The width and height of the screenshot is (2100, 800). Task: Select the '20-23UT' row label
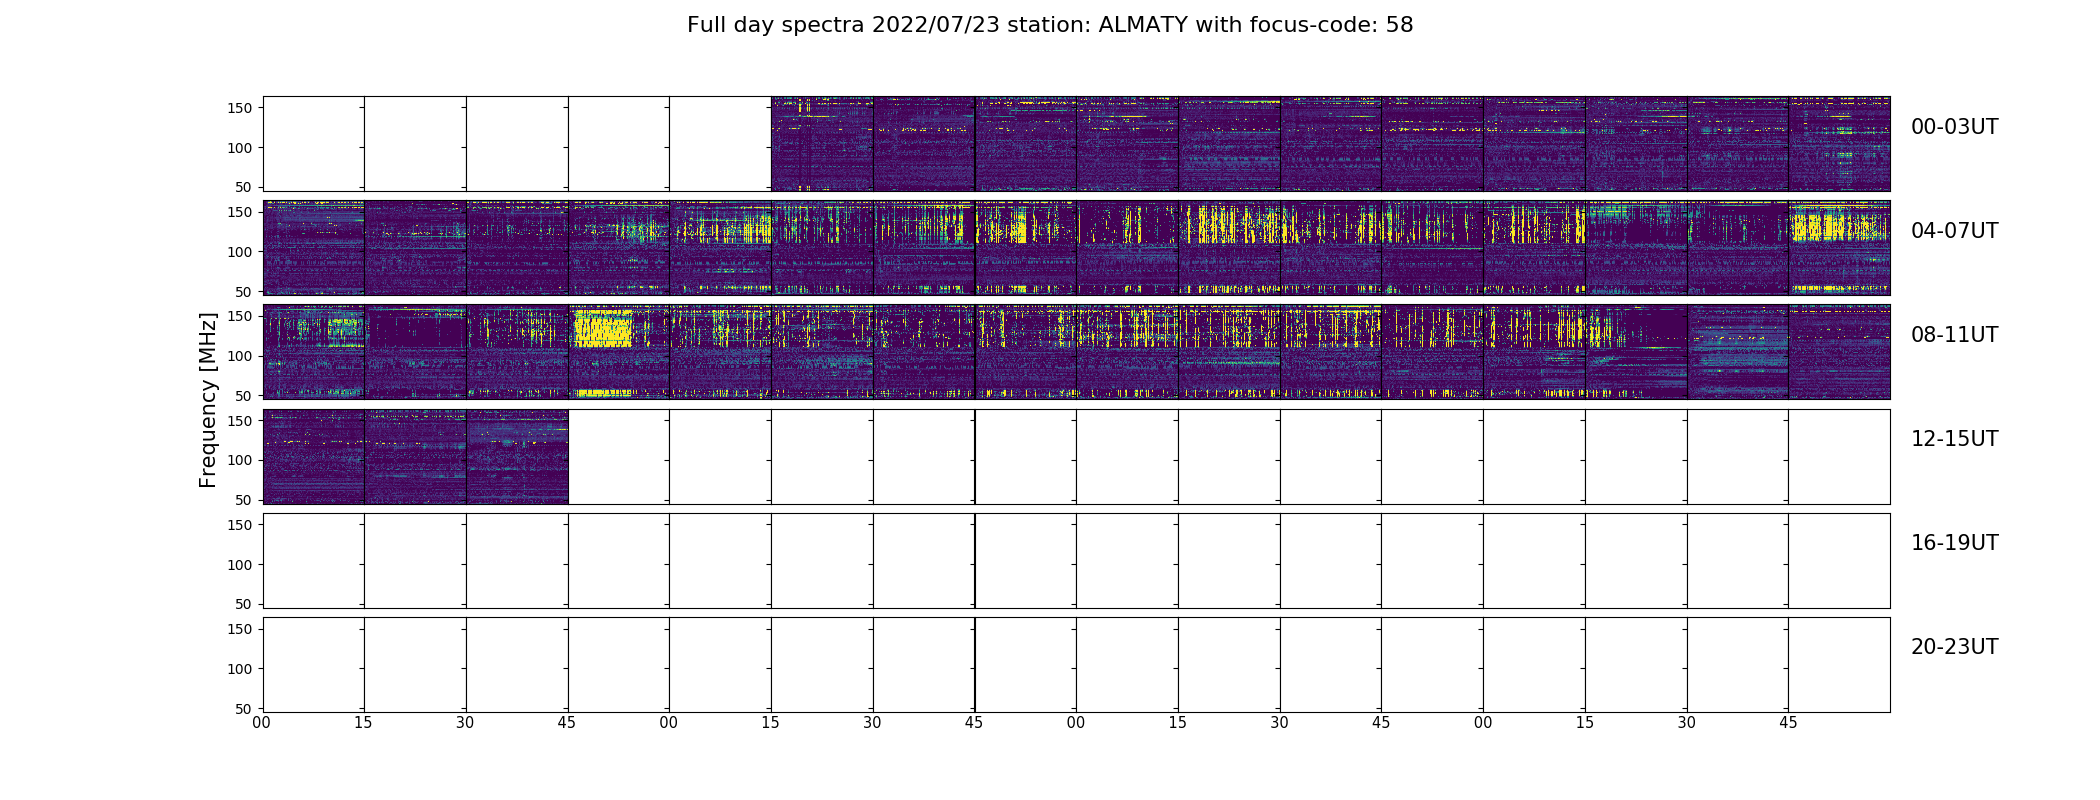point(1954,647)
